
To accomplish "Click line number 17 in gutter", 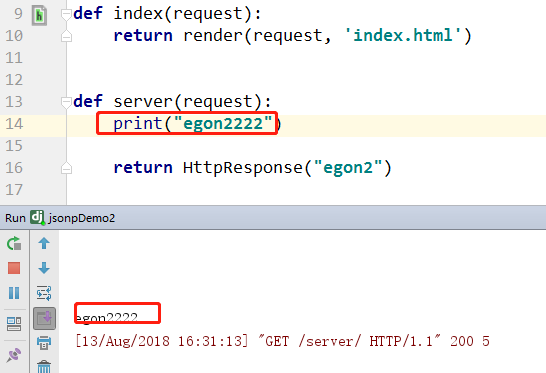I will 14,190.
